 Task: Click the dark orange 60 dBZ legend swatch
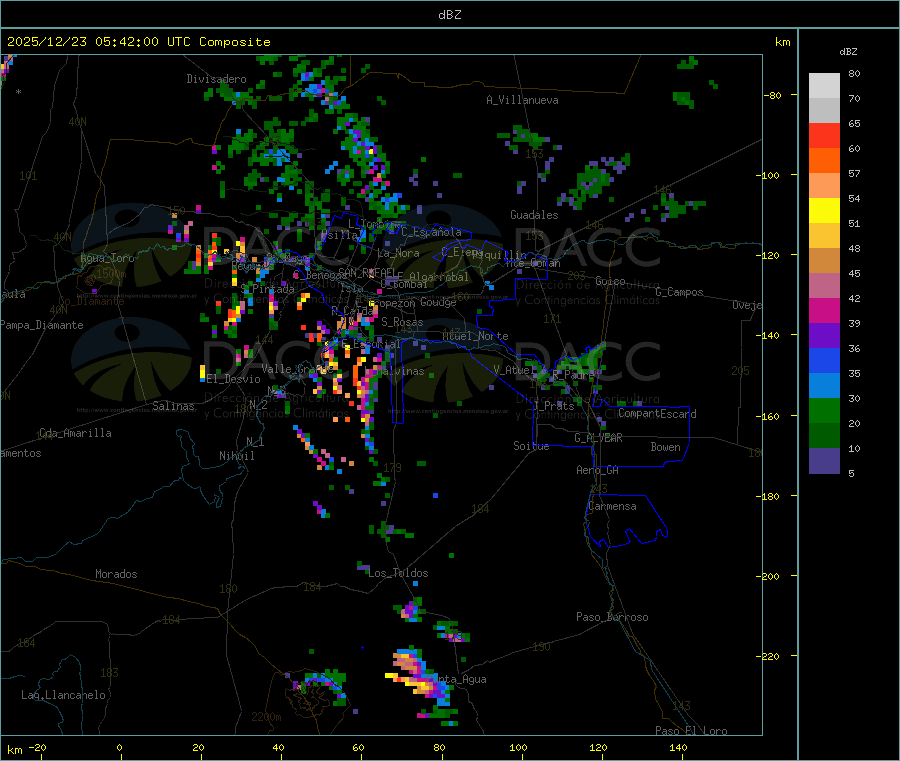coord(824,161)
